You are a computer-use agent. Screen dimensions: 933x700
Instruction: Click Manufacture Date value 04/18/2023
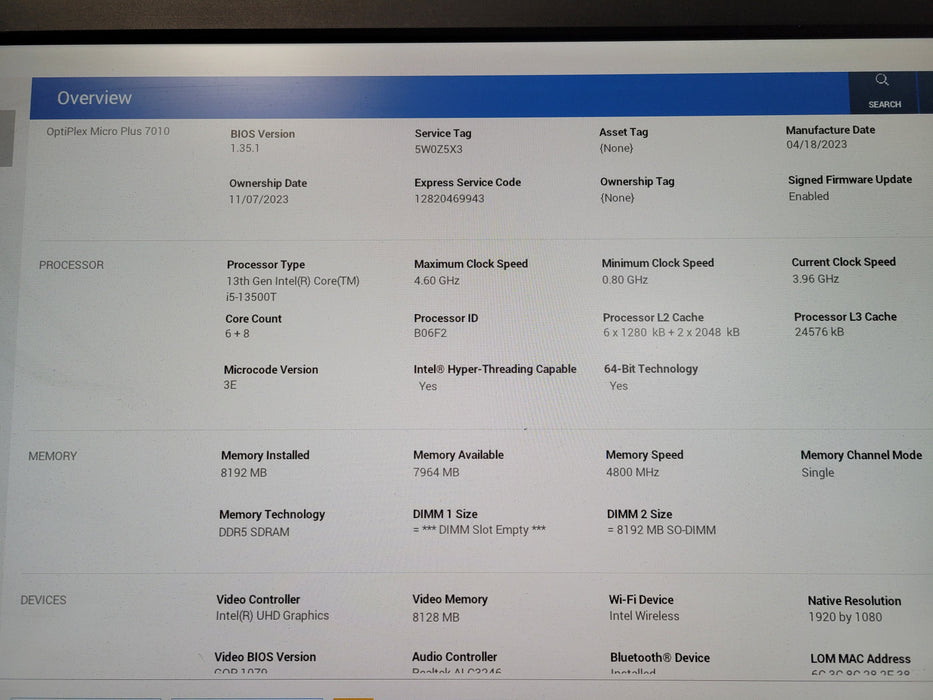(x=816, y=144)
